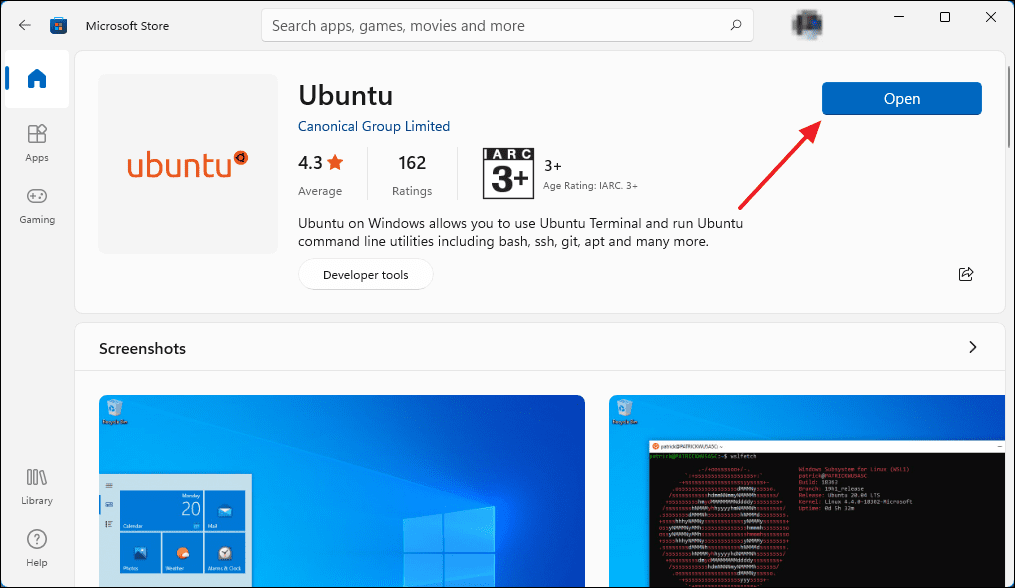Open the Ubuntu app
The width and height of the screenshot is (1015, 588).
tap(902, 98)
